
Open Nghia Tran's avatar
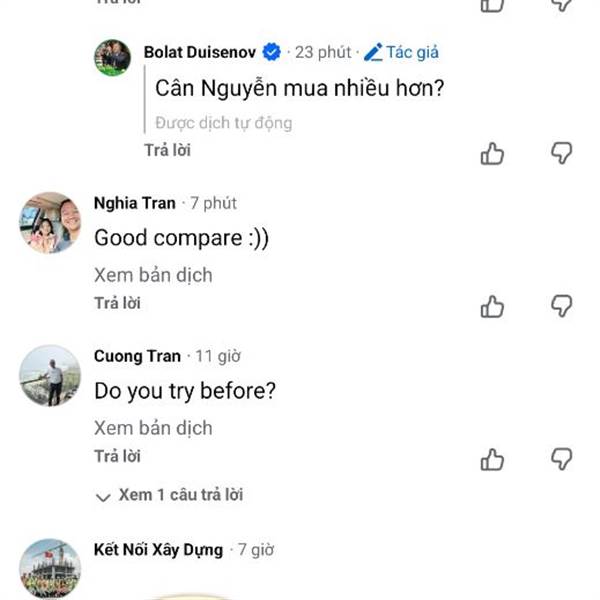pyautogui.click(x=49, y=223)
